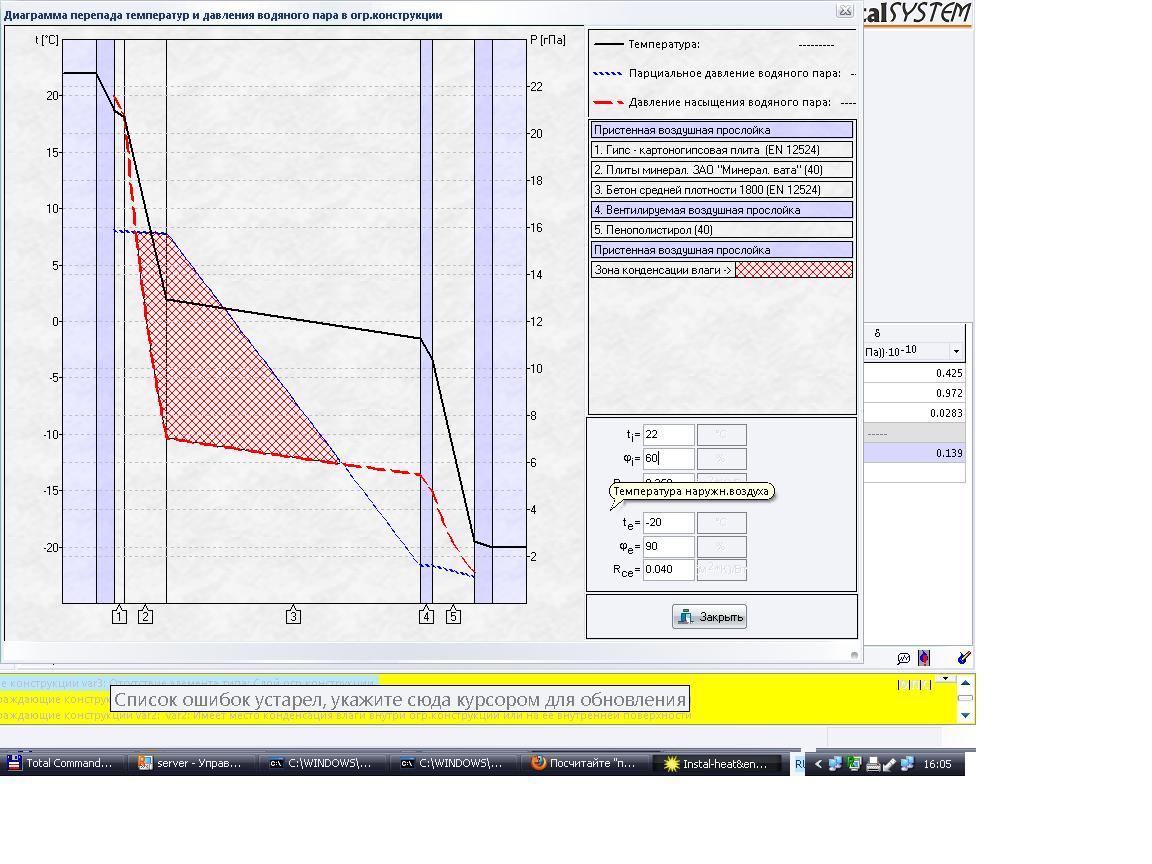Viewport: 1152px width, 864px height.
Task: Expand hidden tray icons with the arrow
Action: tap(818, 764)
